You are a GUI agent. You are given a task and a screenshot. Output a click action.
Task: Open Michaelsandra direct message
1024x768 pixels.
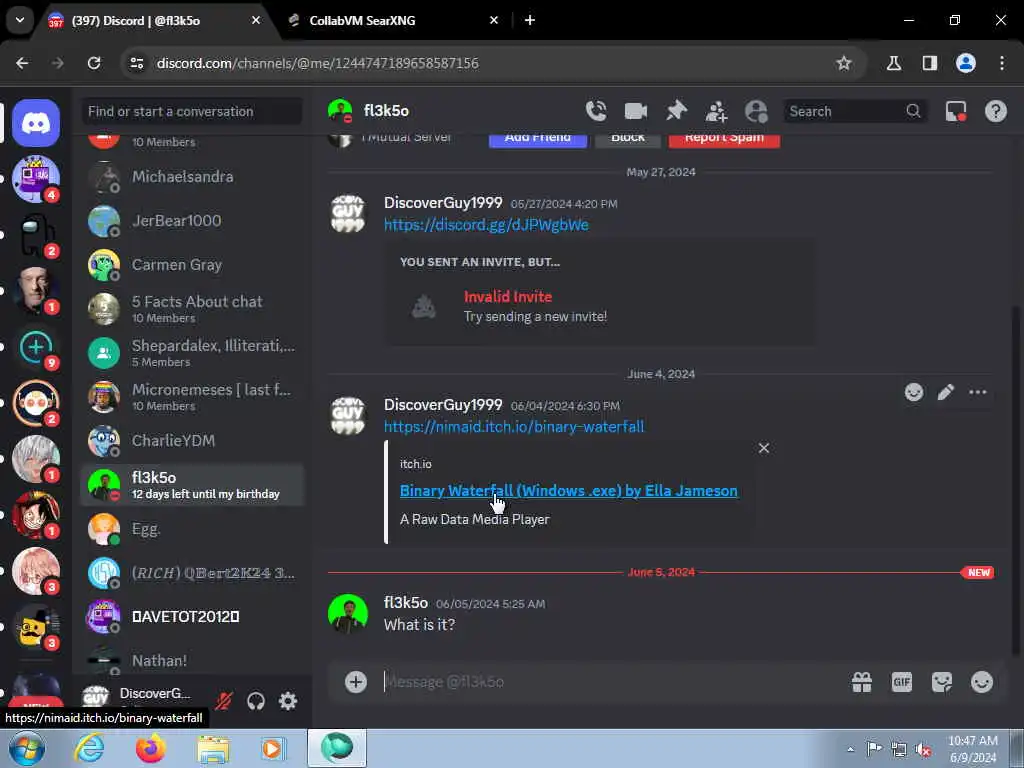(x=193, y=176)
